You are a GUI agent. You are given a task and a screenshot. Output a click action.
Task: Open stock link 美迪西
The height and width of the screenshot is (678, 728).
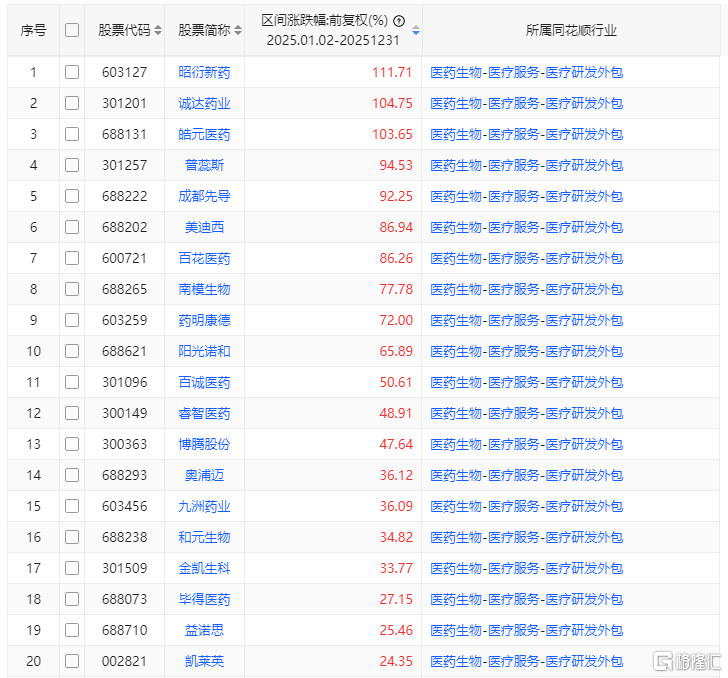204,227
